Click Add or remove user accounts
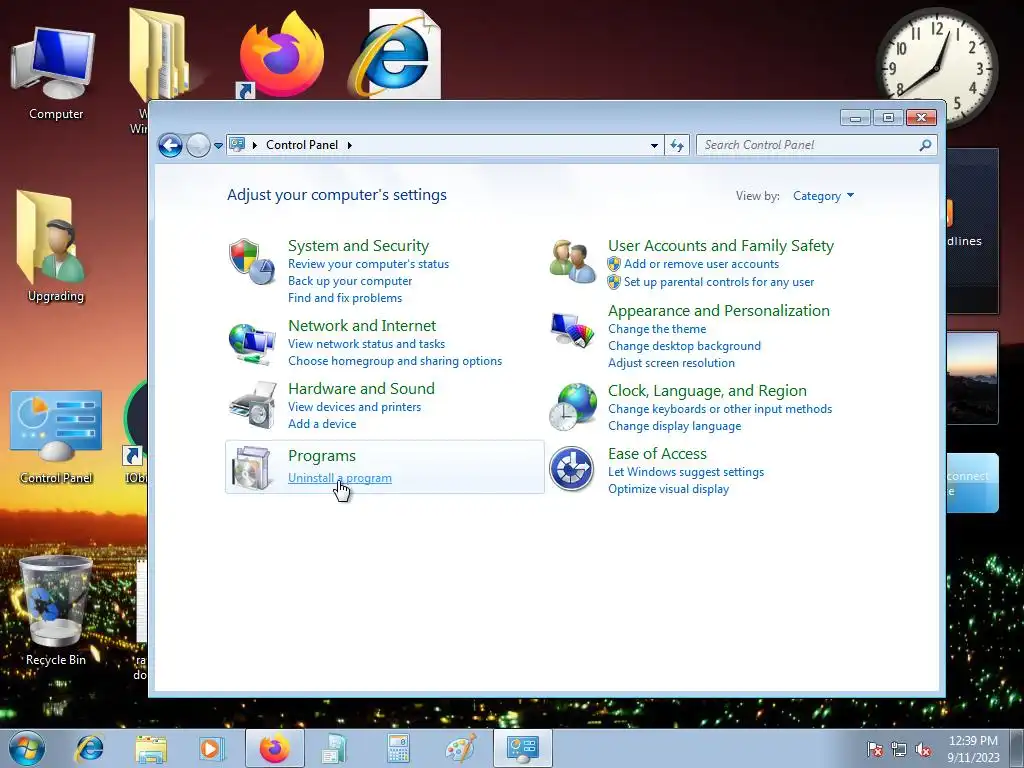The image size is (1024, 768). (x=701, y=264)
